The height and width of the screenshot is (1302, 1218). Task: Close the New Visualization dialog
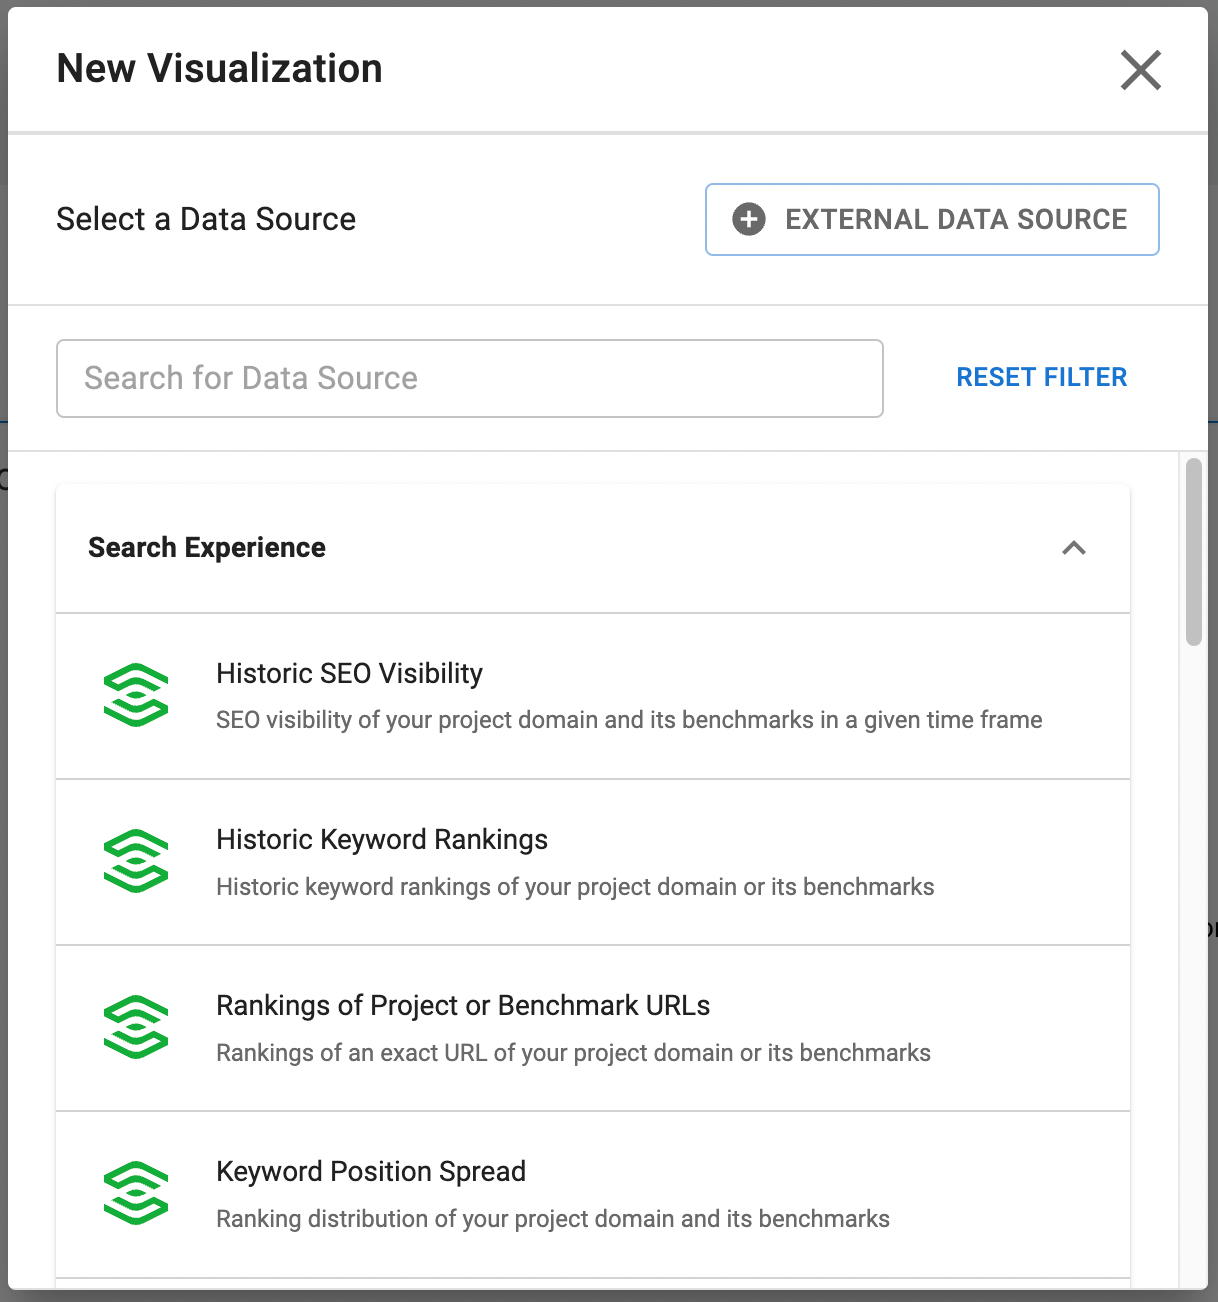[1141, 70]
